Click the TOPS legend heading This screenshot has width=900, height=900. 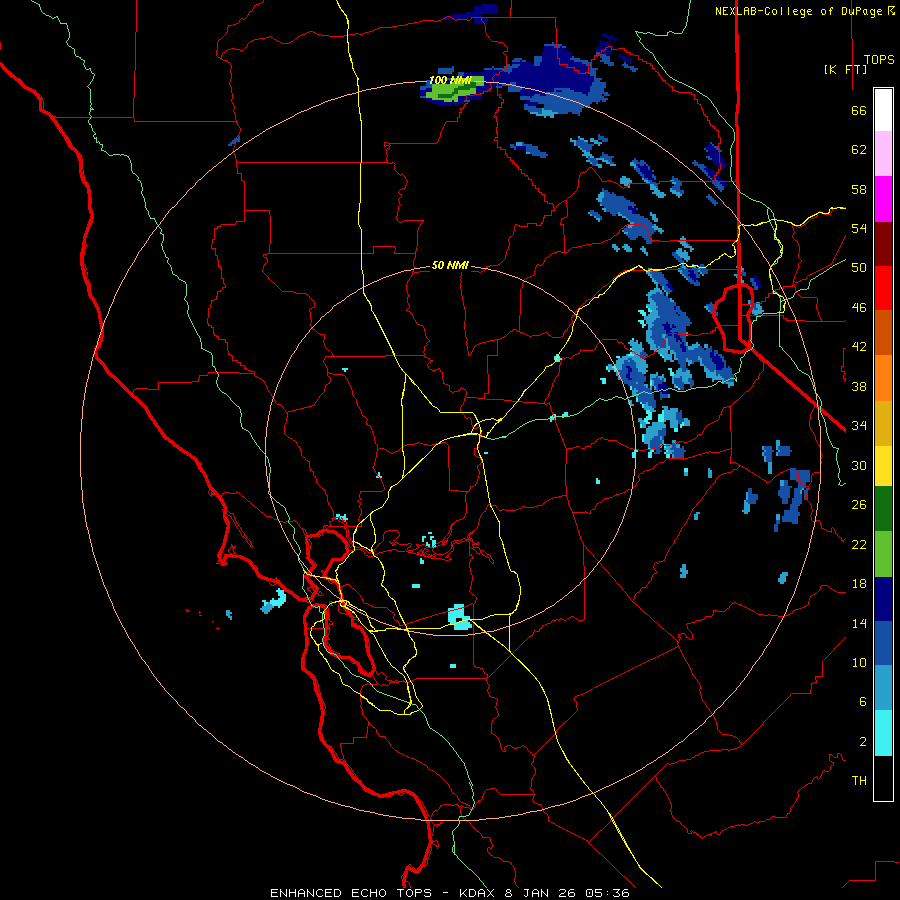(x=879, y=60)
